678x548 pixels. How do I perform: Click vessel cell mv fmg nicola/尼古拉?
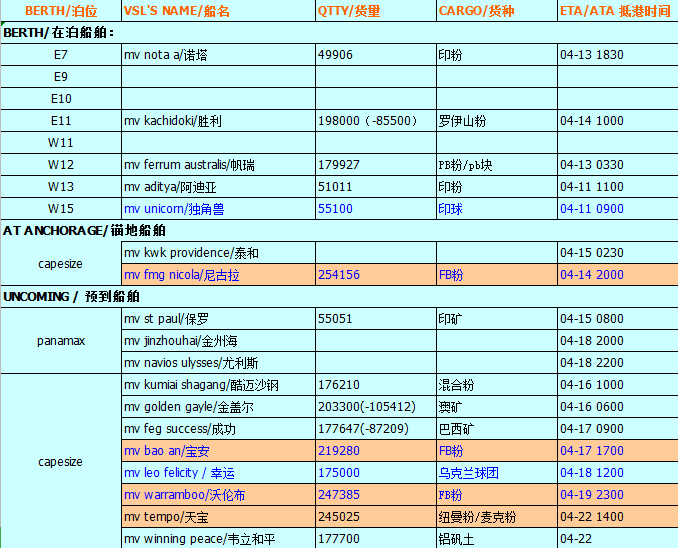click(x=218, y=275)
